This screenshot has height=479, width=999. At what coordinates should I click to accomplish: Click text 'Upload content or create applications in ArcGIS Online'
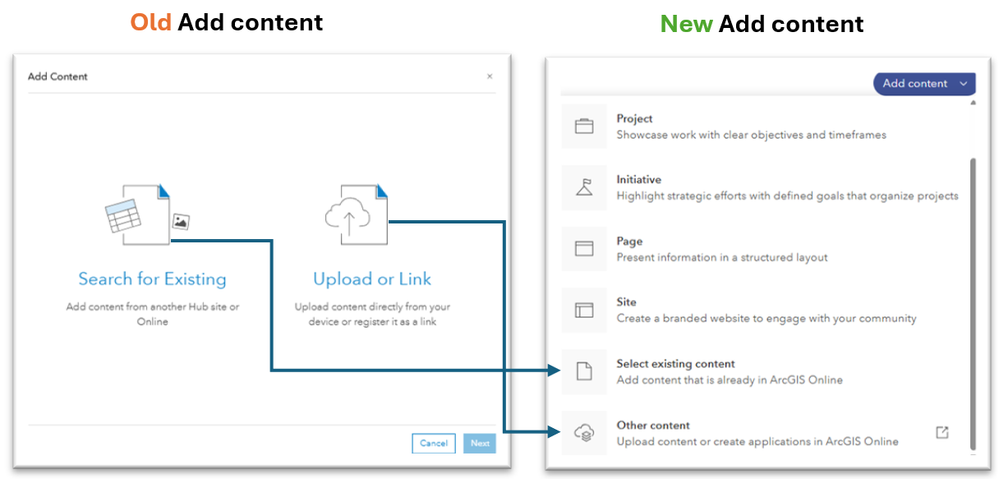[758, 441]
